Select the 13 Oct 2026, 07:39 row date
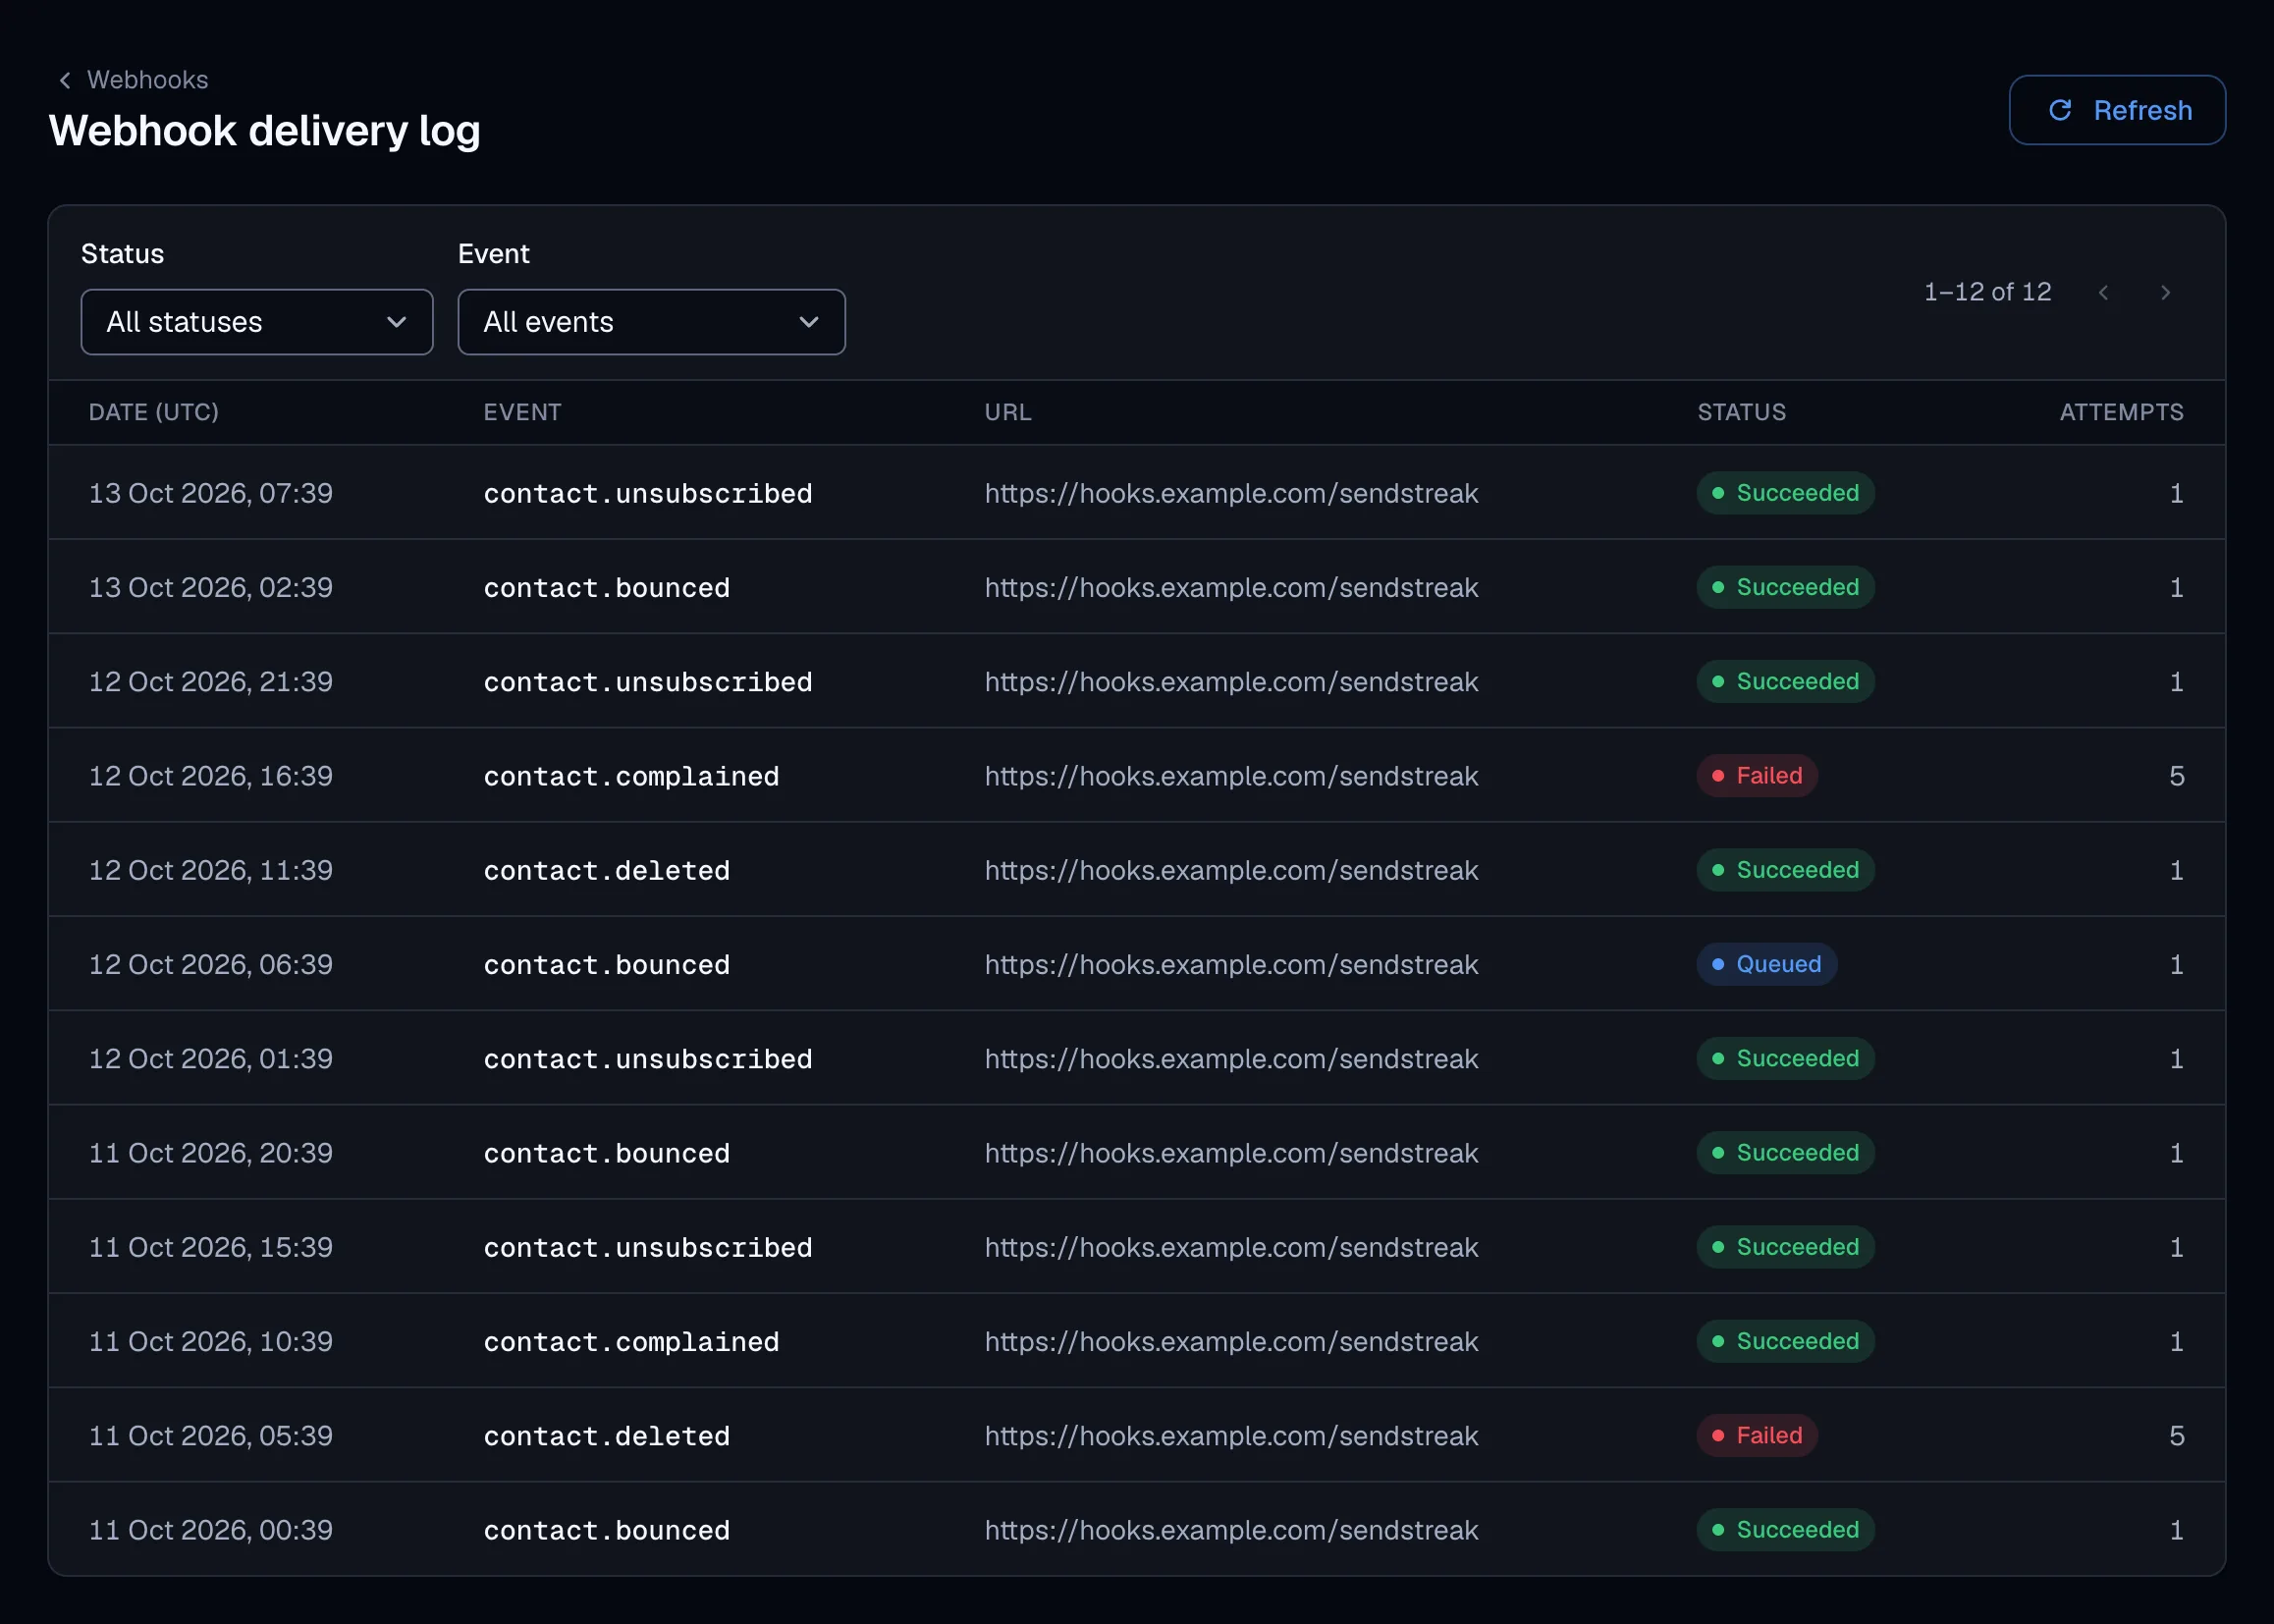Screen dimensions: 2274x1624 click(211, 493)
